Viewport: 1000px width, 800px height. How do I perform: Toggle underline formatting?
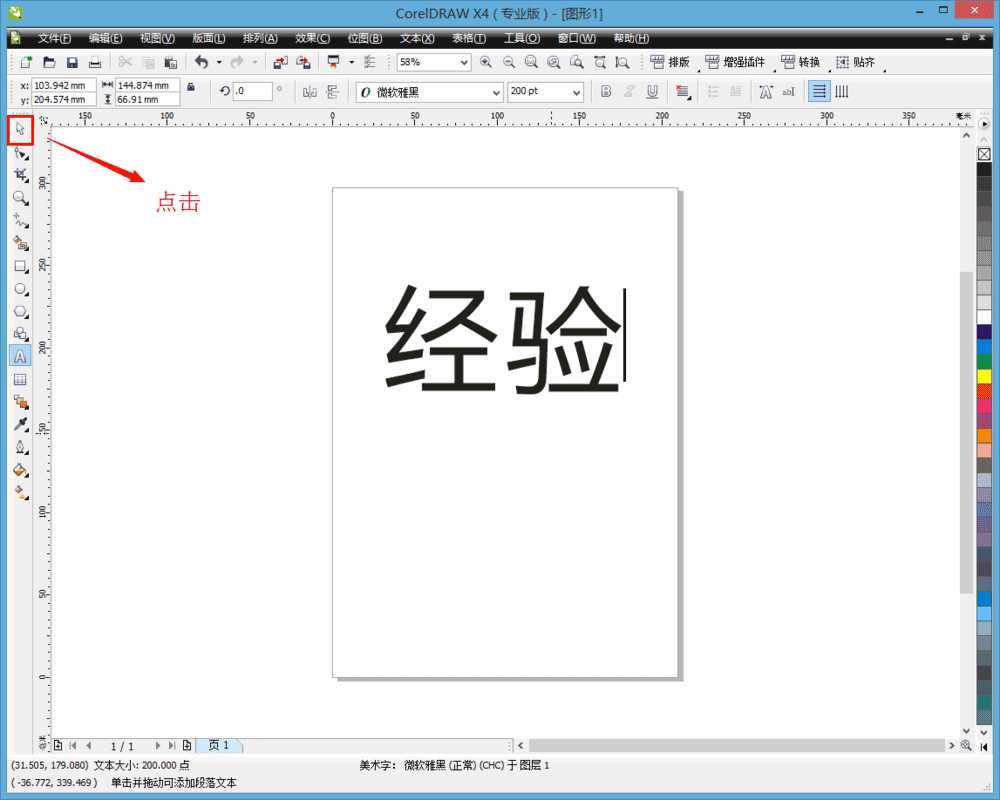(651, 91)
